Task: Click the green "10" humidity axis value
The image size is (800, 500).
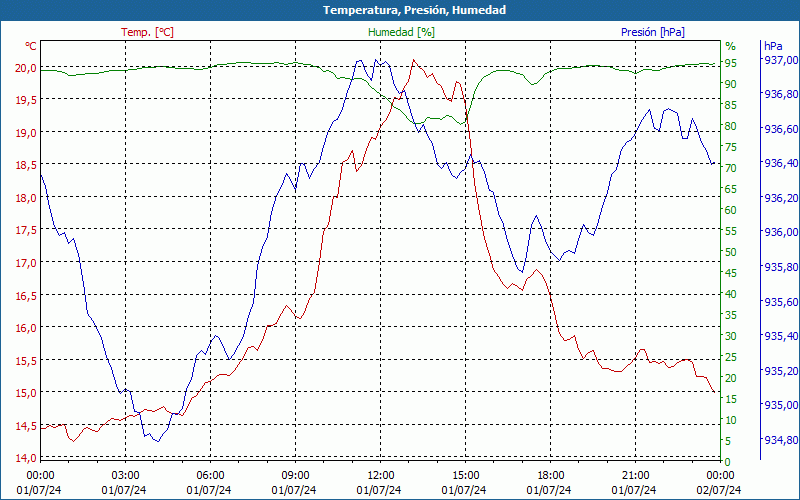Action: point(731,420)
